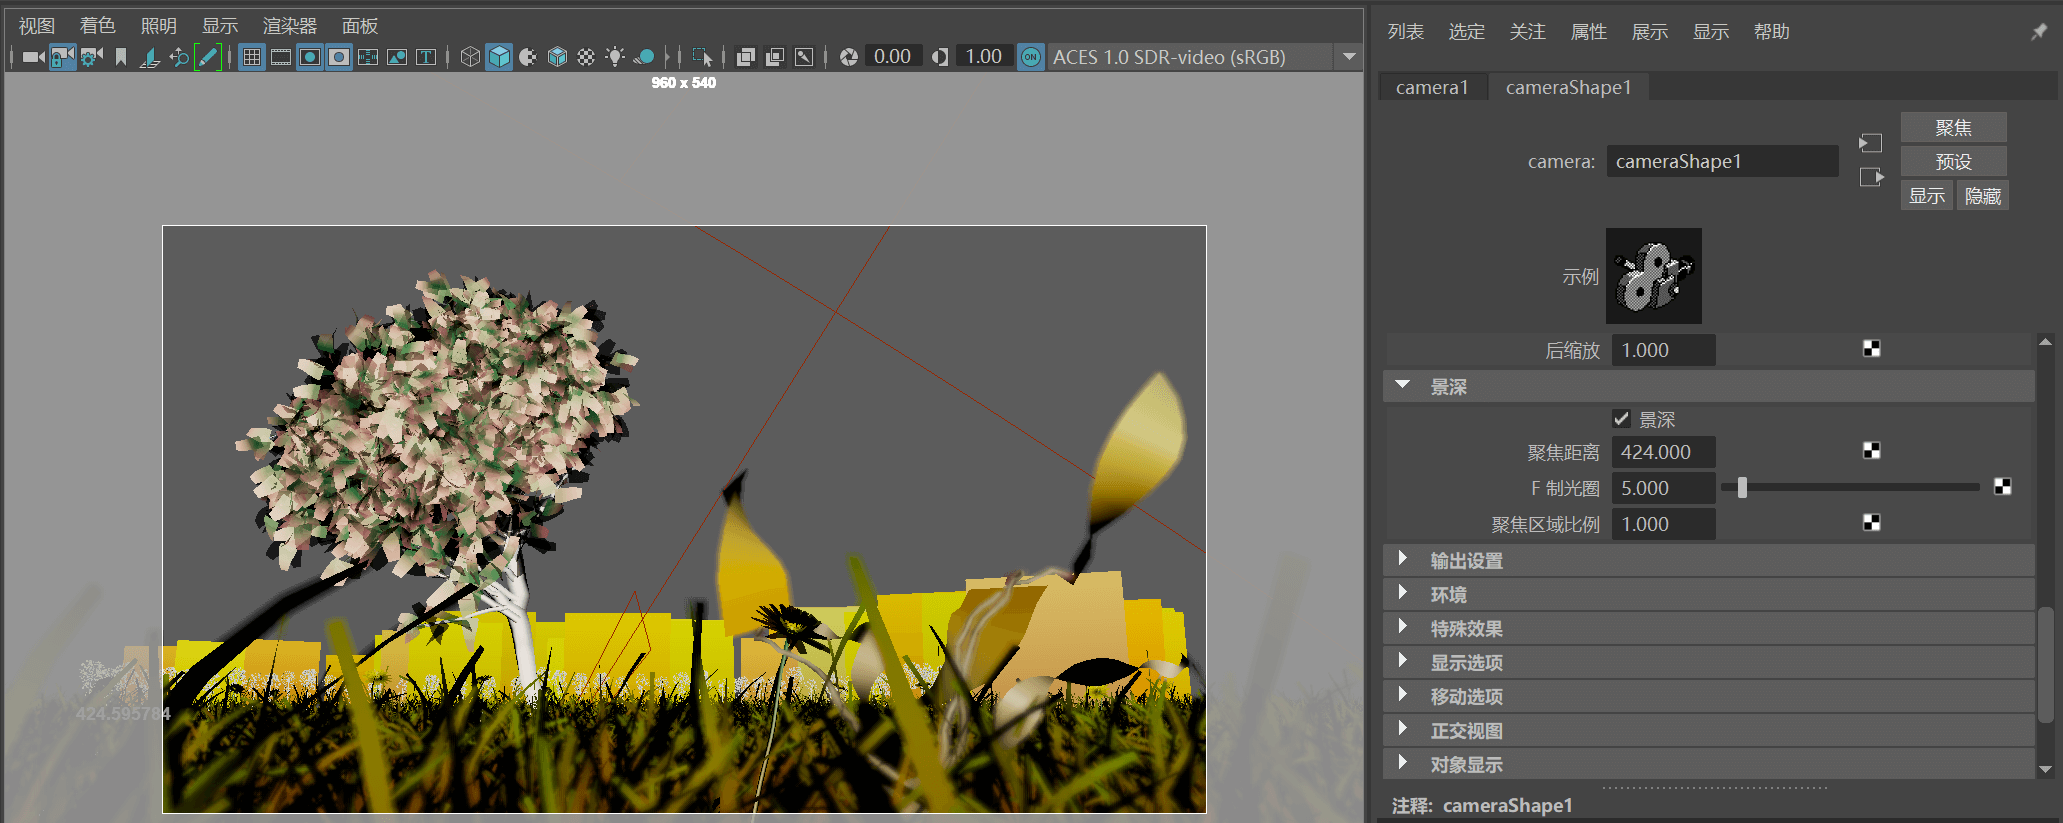Click the 聚焦 button

tap(1952, 128)
